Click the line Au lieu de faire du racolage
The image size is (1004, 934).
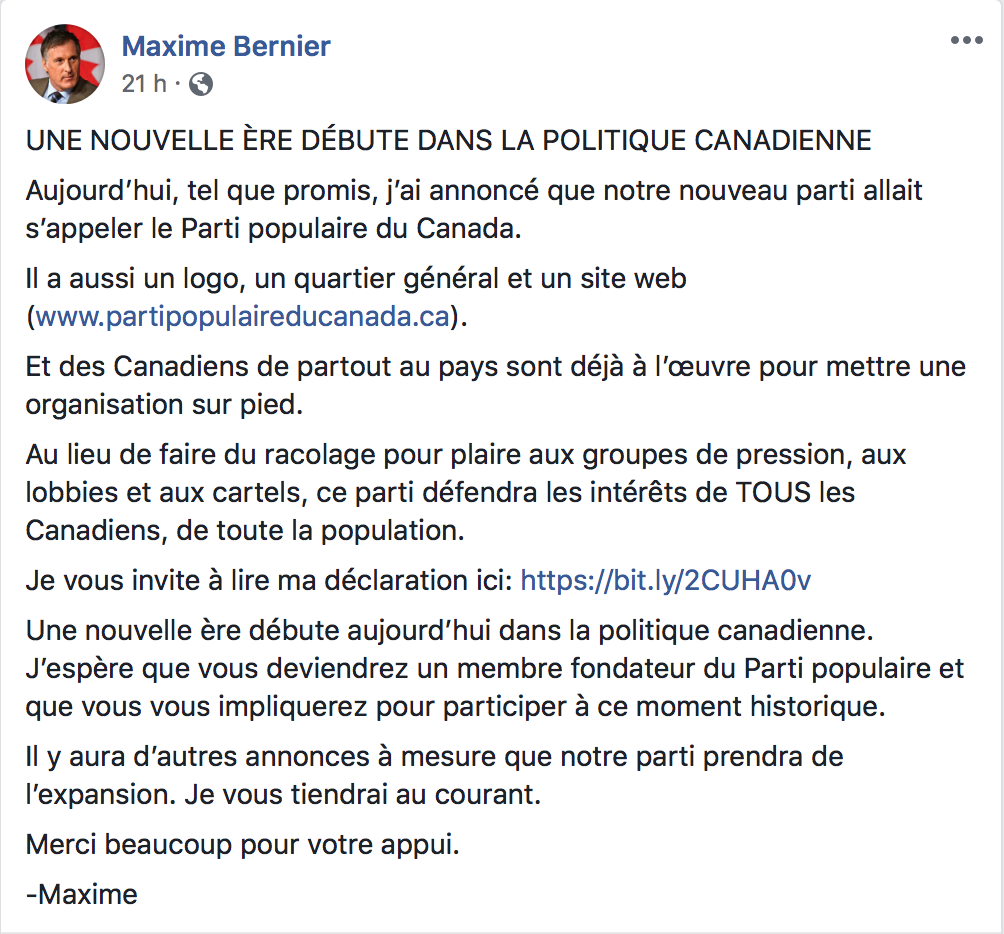pos(466,455)
